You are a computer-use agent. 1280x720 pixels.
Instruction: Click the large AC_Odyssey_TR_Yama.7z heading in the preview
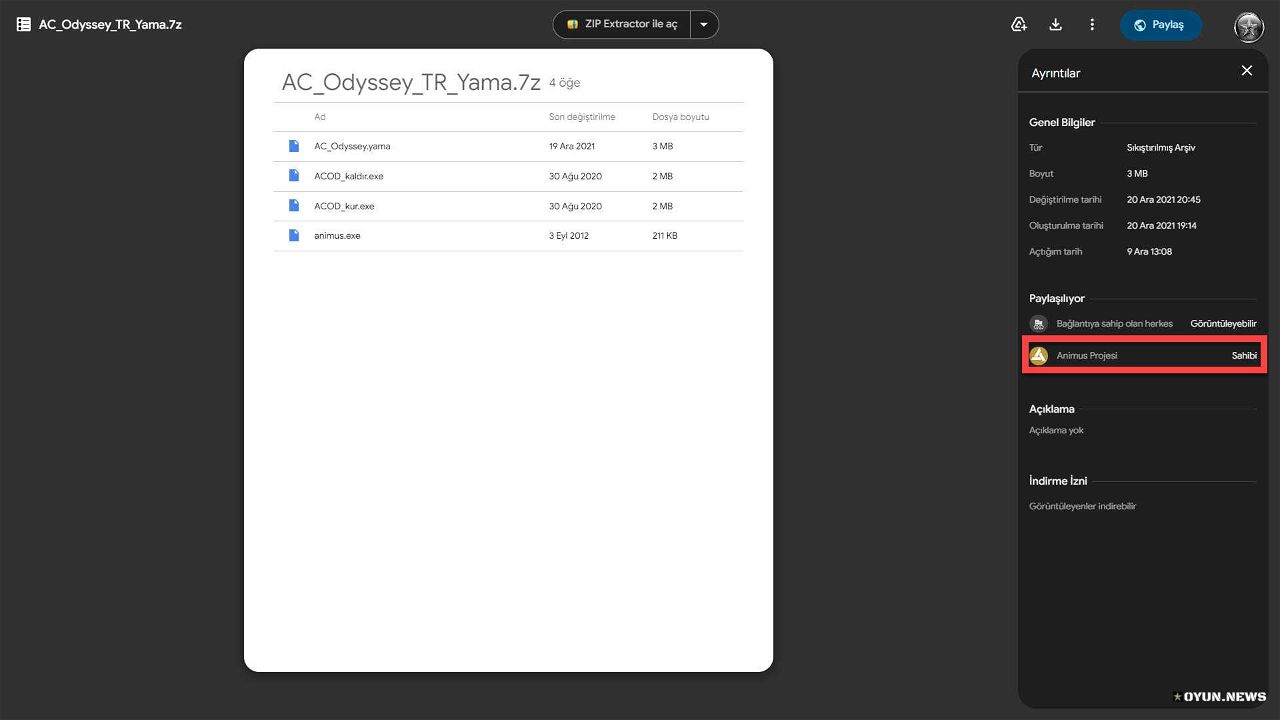point(411,83)
